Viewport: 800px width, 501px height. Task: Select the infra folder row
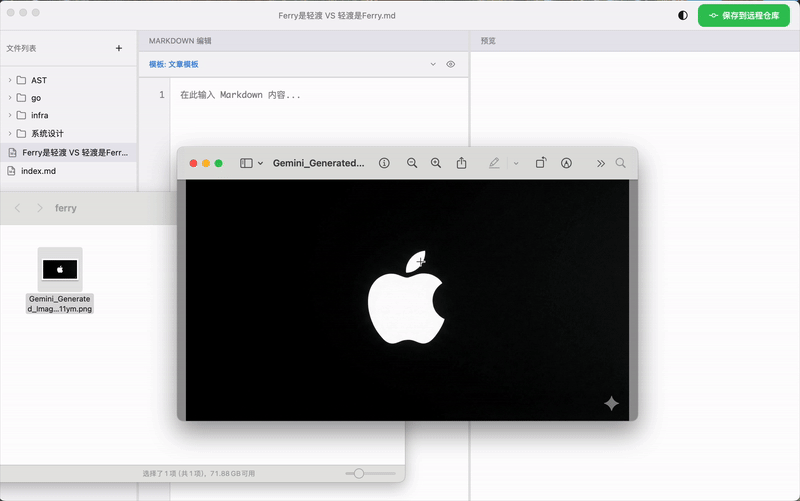point(68,115)
